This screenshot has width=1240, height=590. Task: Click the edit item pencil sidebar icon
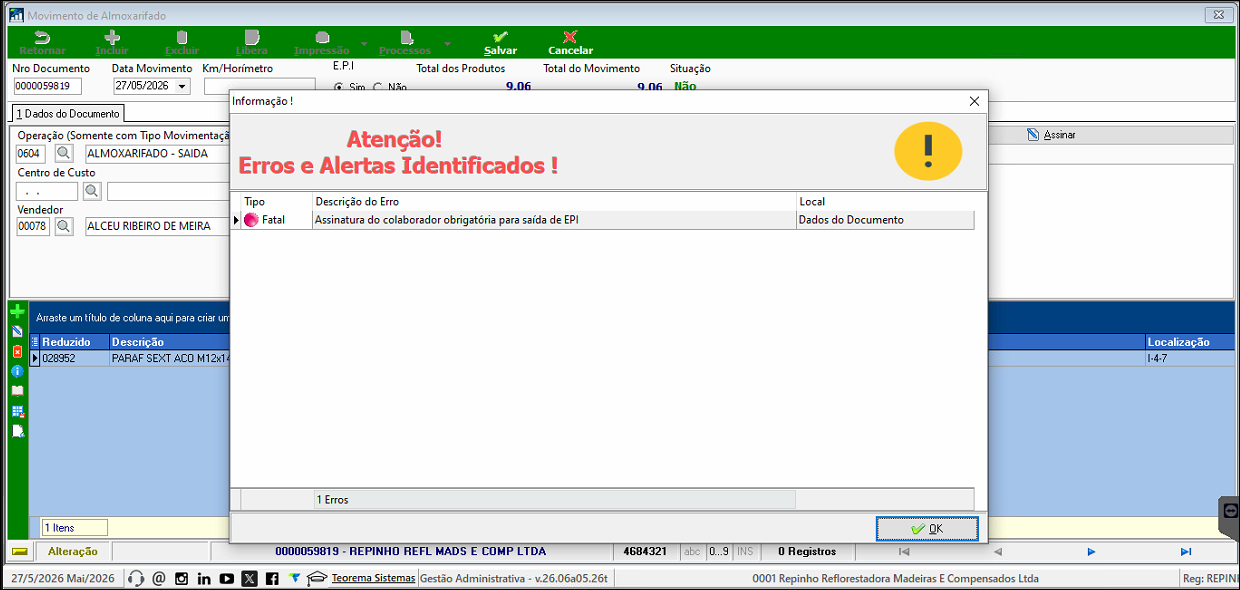[x=17, y=331]
